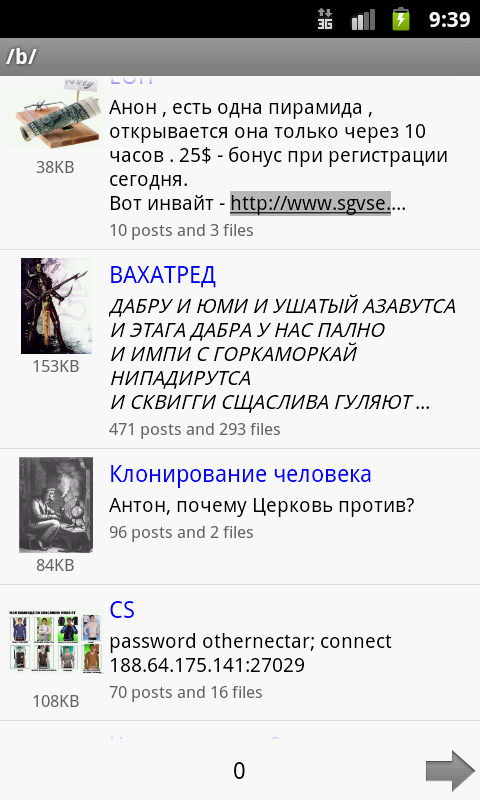Open the CS team photos thumbnail
Viewport: 480px width, 800px height.
56,642
